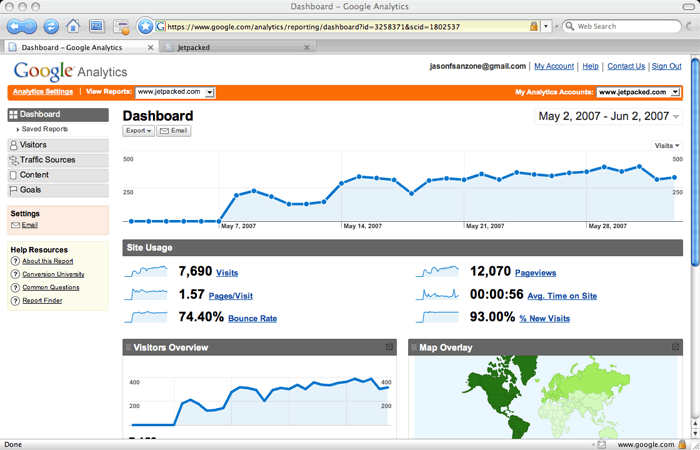
Task: Click the help icon beside Conversion University
Action: point(15,274)
